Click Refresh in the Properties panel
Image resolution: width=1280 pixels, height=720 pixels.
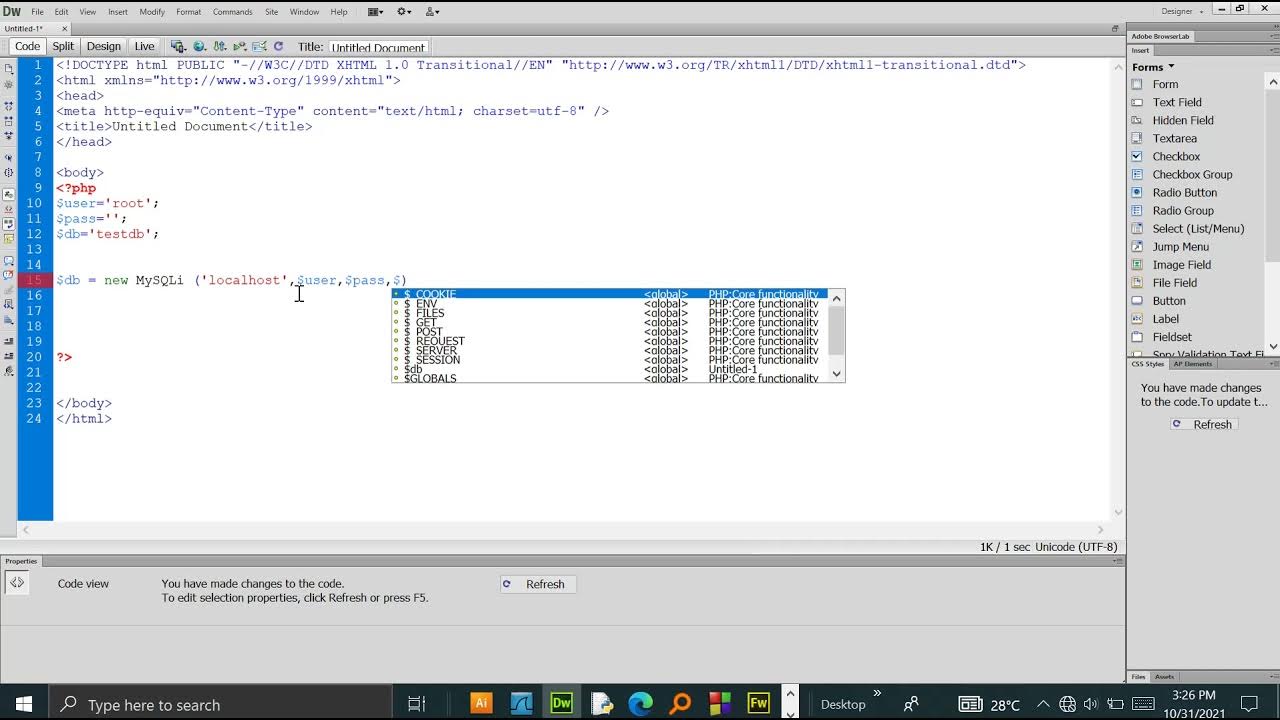(537, 584)
